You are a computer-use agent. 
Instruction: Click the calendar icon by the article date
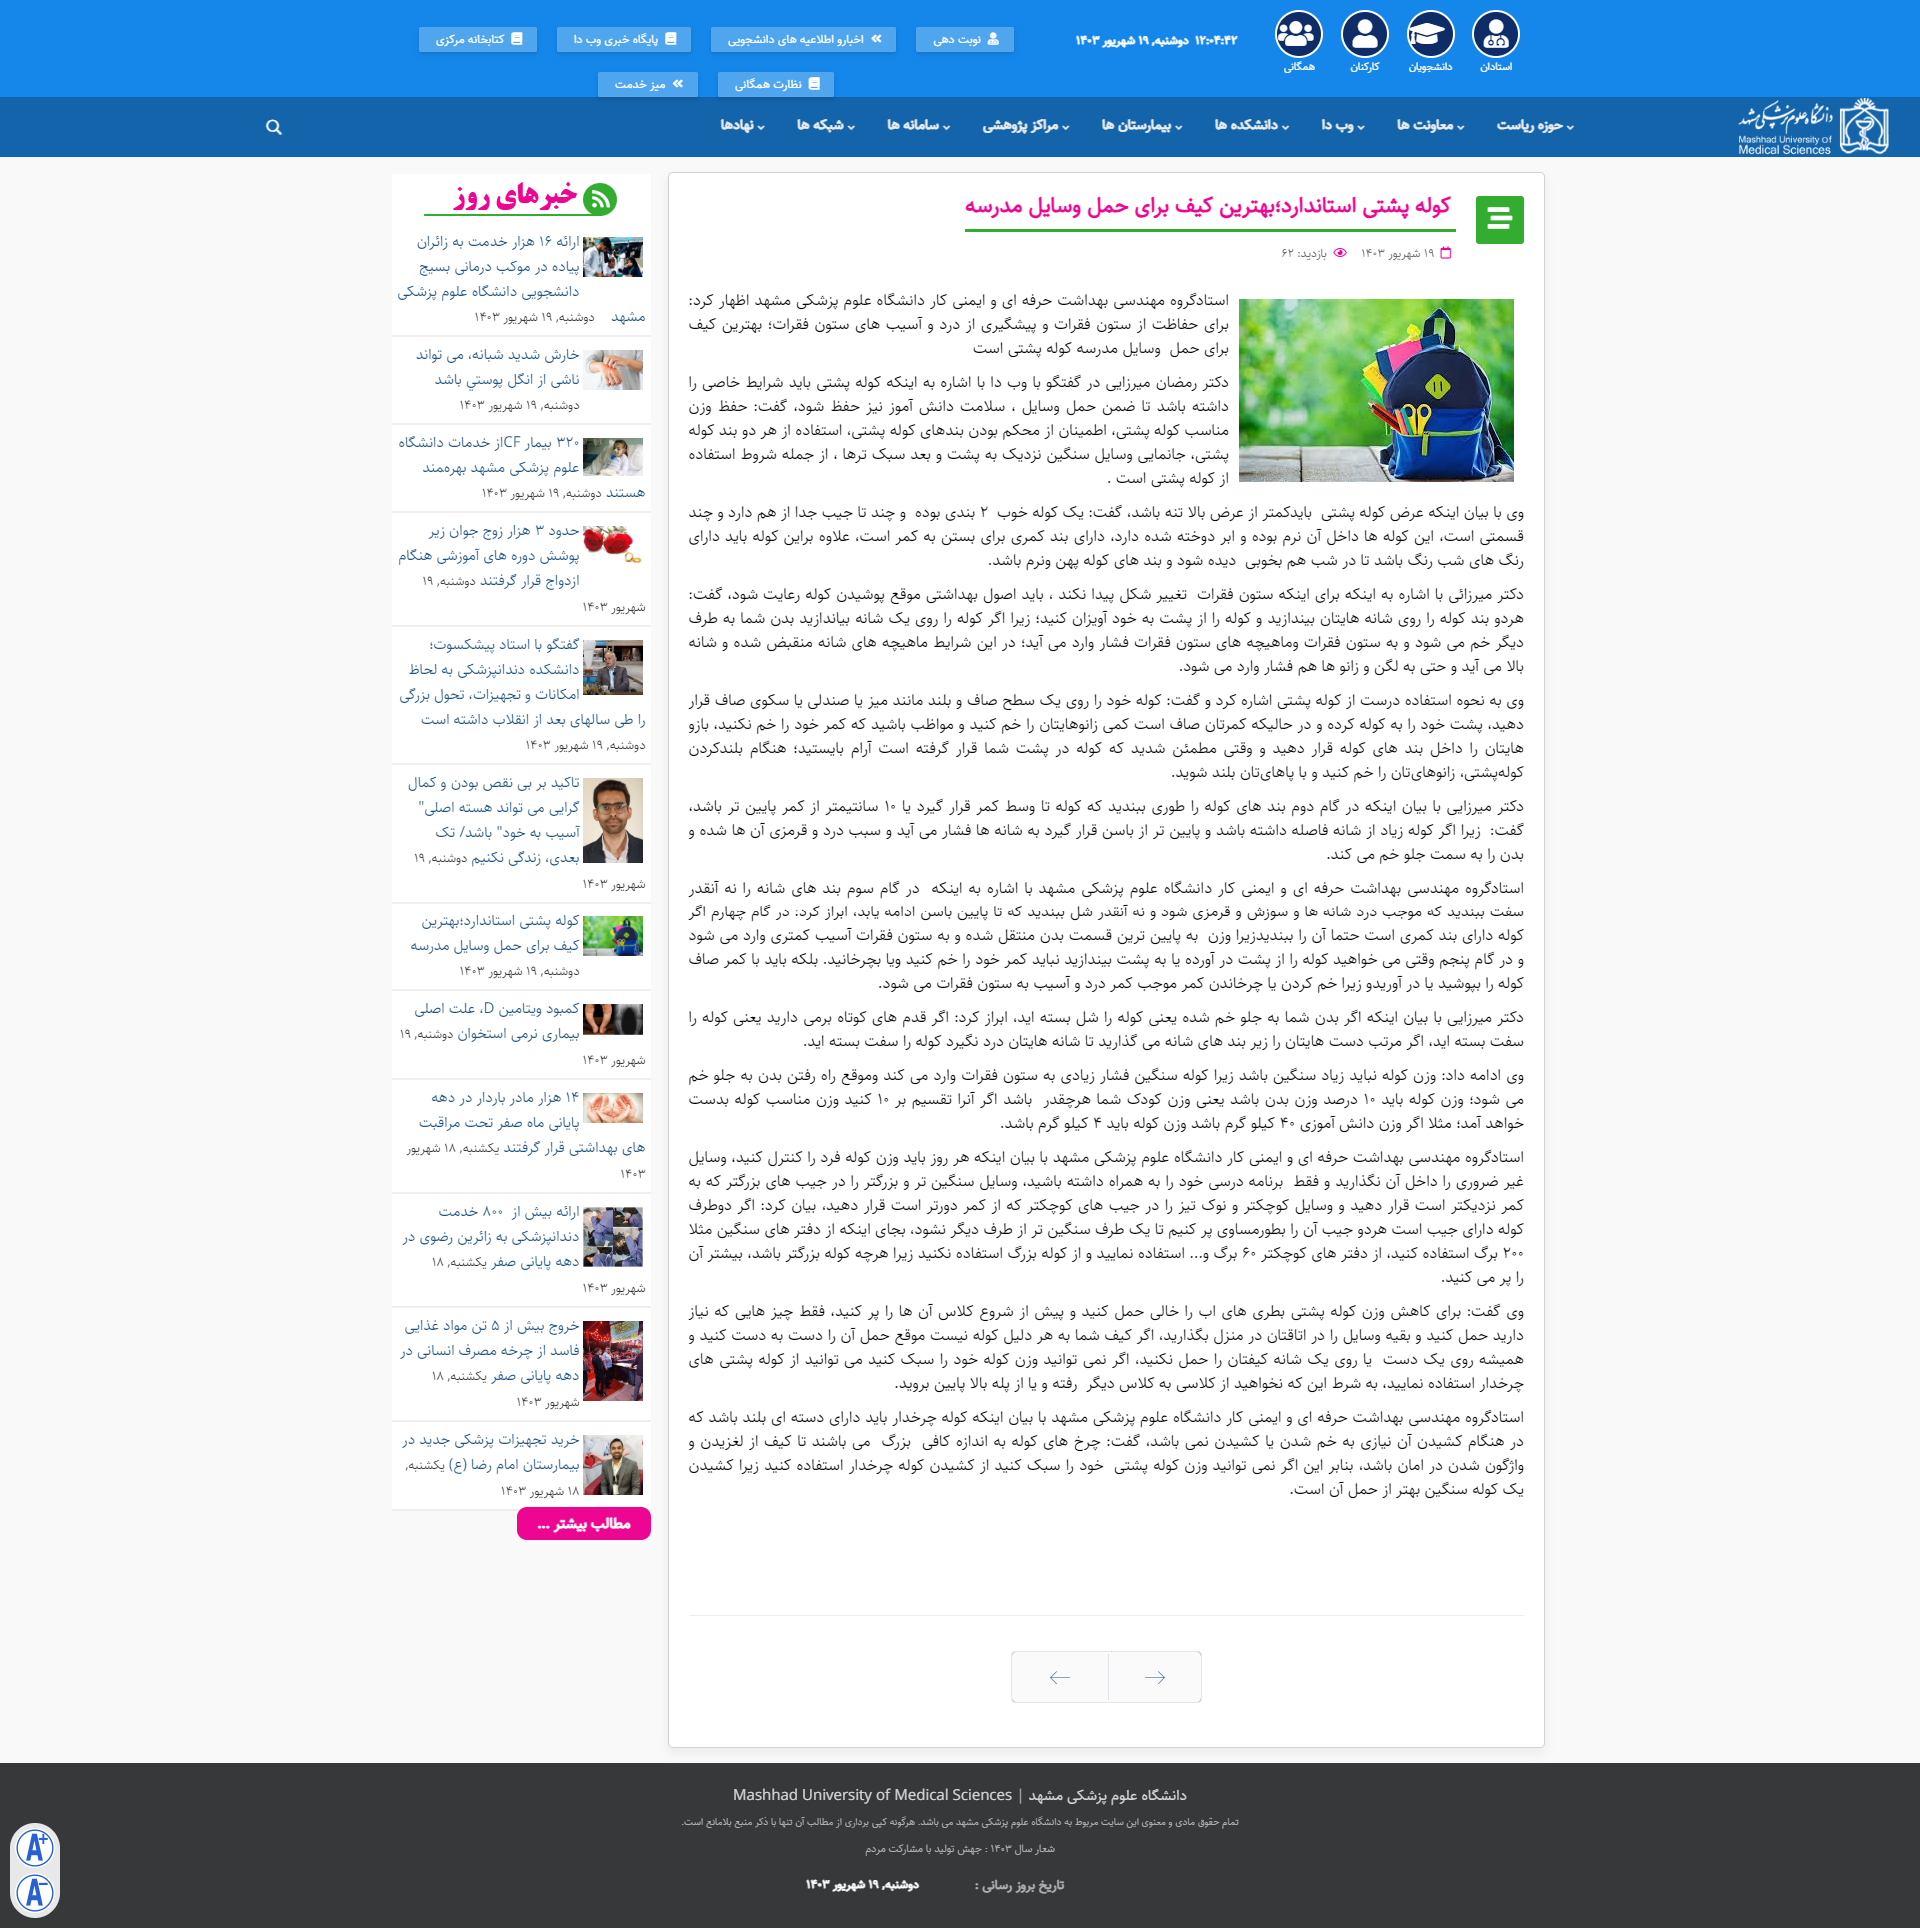pyautogui.click(x=1445, y=253)
